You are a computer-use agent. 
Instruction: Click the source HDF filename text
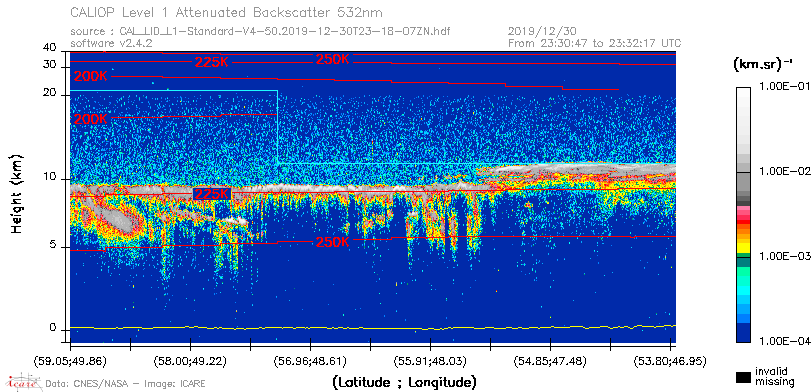(260, 32)
